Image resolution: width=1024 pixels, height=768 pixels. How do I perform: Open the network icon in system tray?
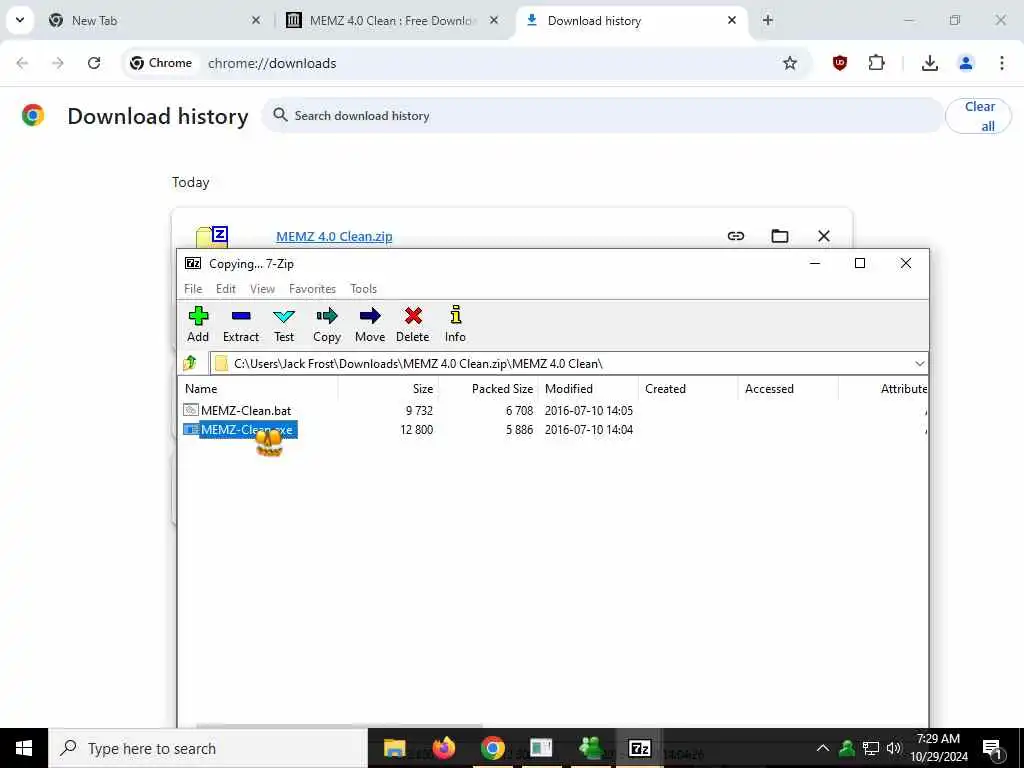[x=871, y=748]
